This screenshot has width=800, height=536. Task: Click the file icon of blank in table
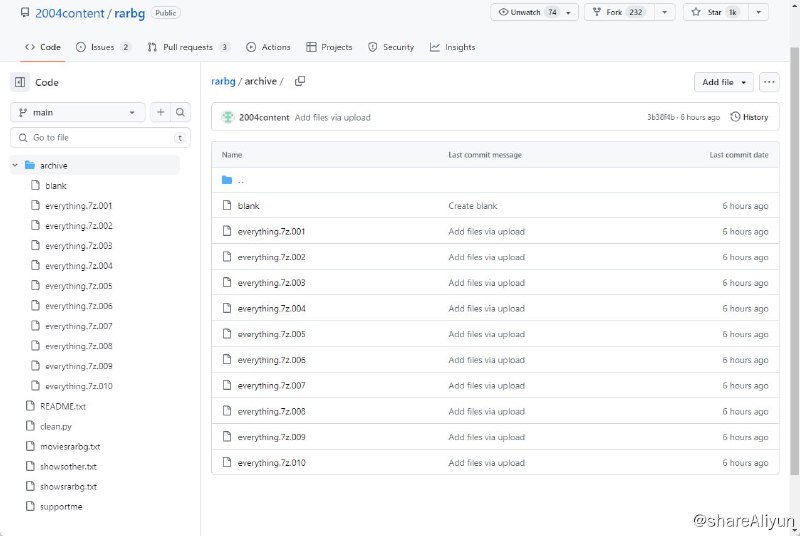(227, 206)
